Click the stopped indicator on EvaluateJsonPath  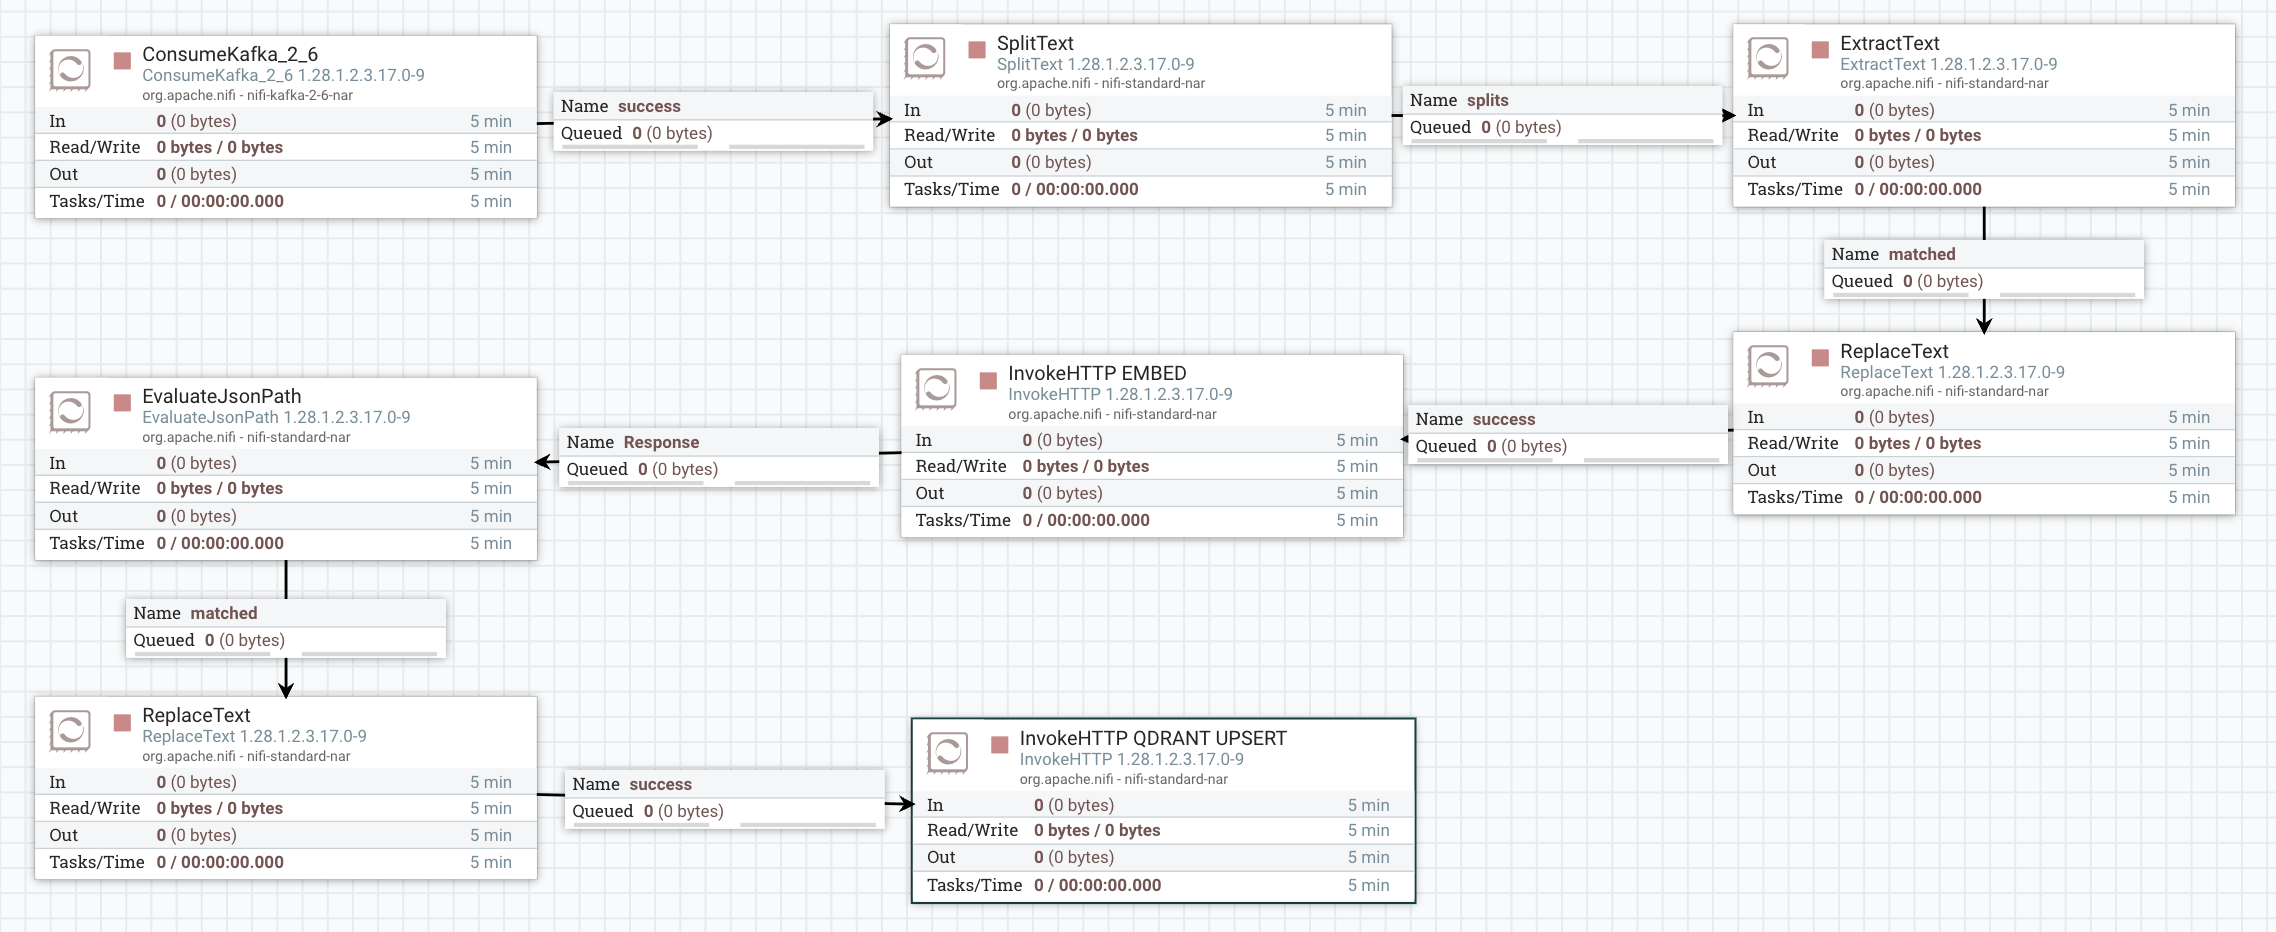[122, 402]
